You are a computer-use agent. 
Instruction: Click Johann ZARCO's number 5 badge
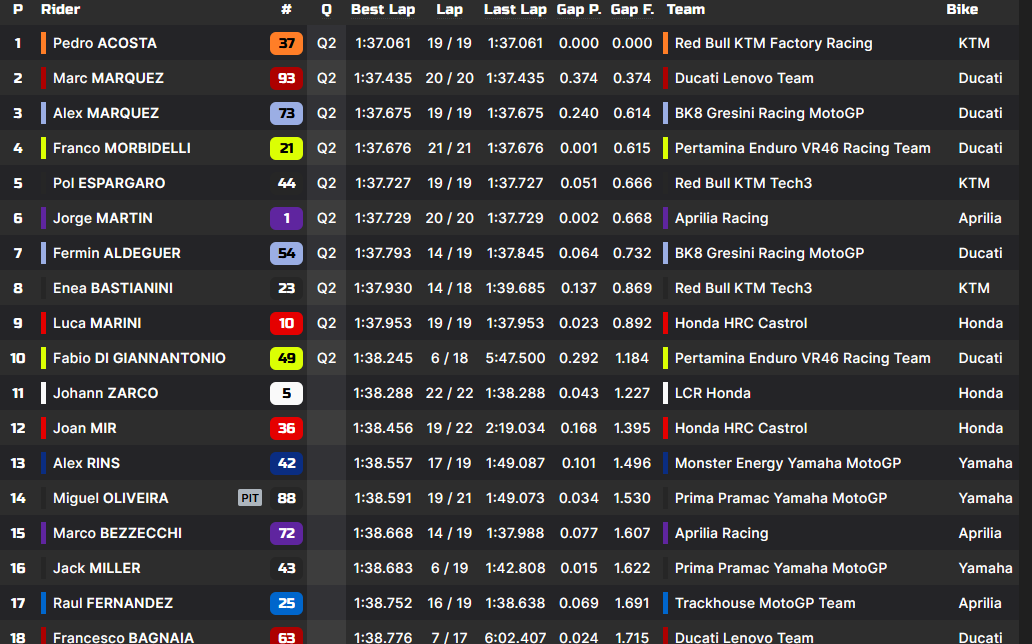(286, 393)
